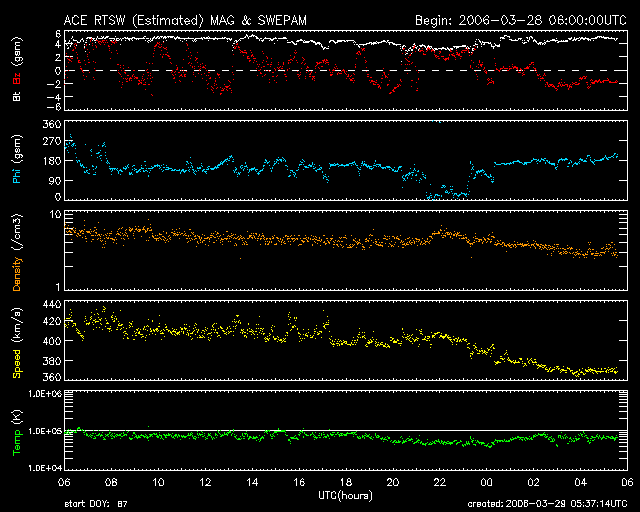This screenshot has width=640, height=512.
Task: Click the "18" hour label on the time axis
Action: [x=346, y=483]
